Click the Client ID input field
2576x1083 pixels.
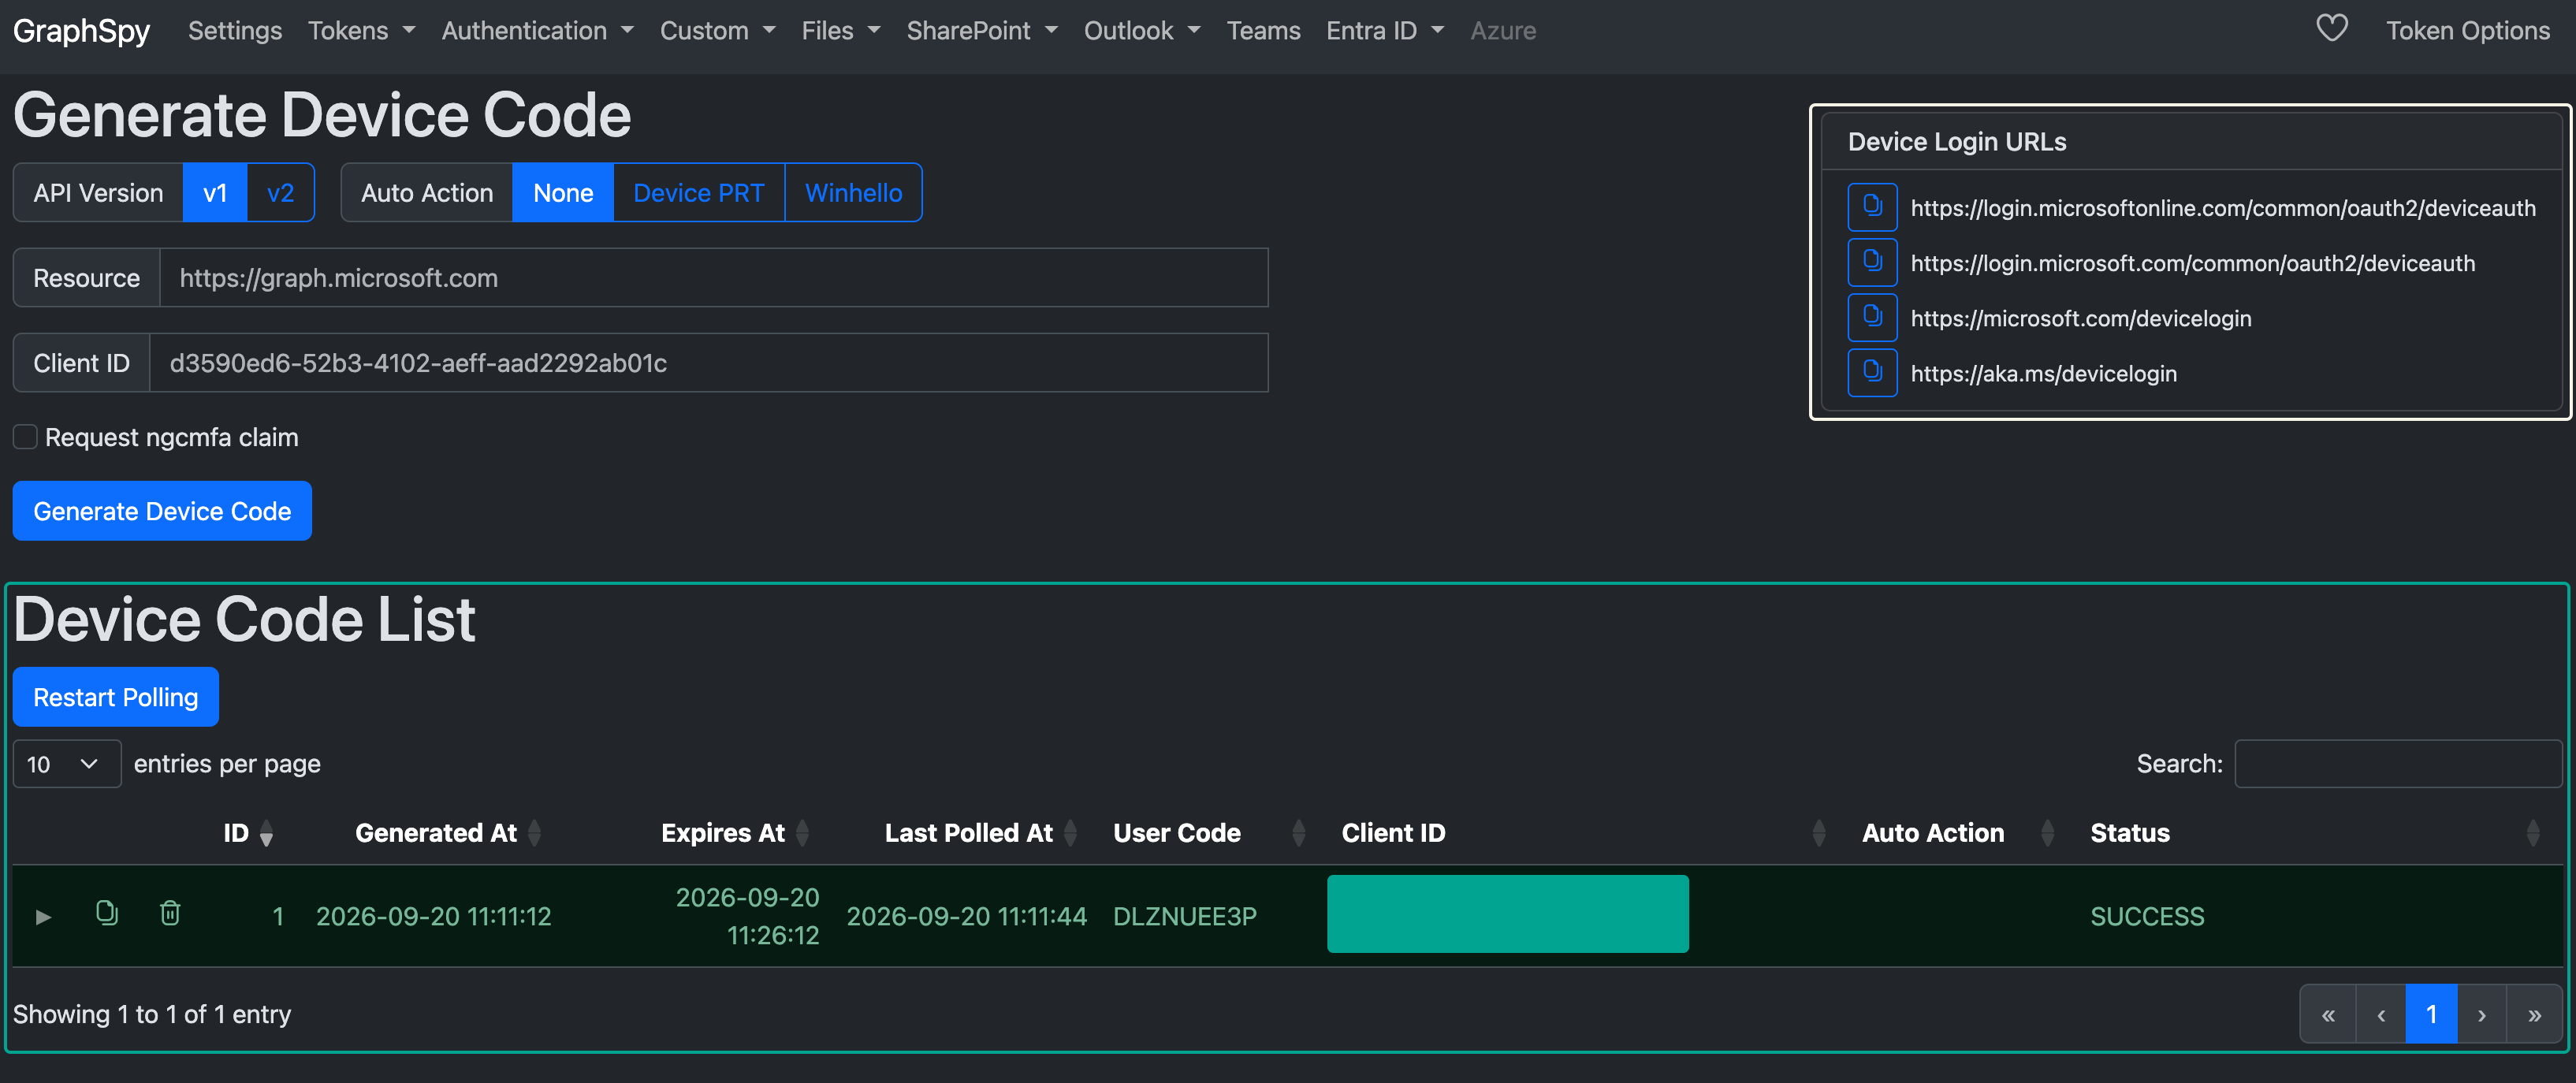pos(708,362)
